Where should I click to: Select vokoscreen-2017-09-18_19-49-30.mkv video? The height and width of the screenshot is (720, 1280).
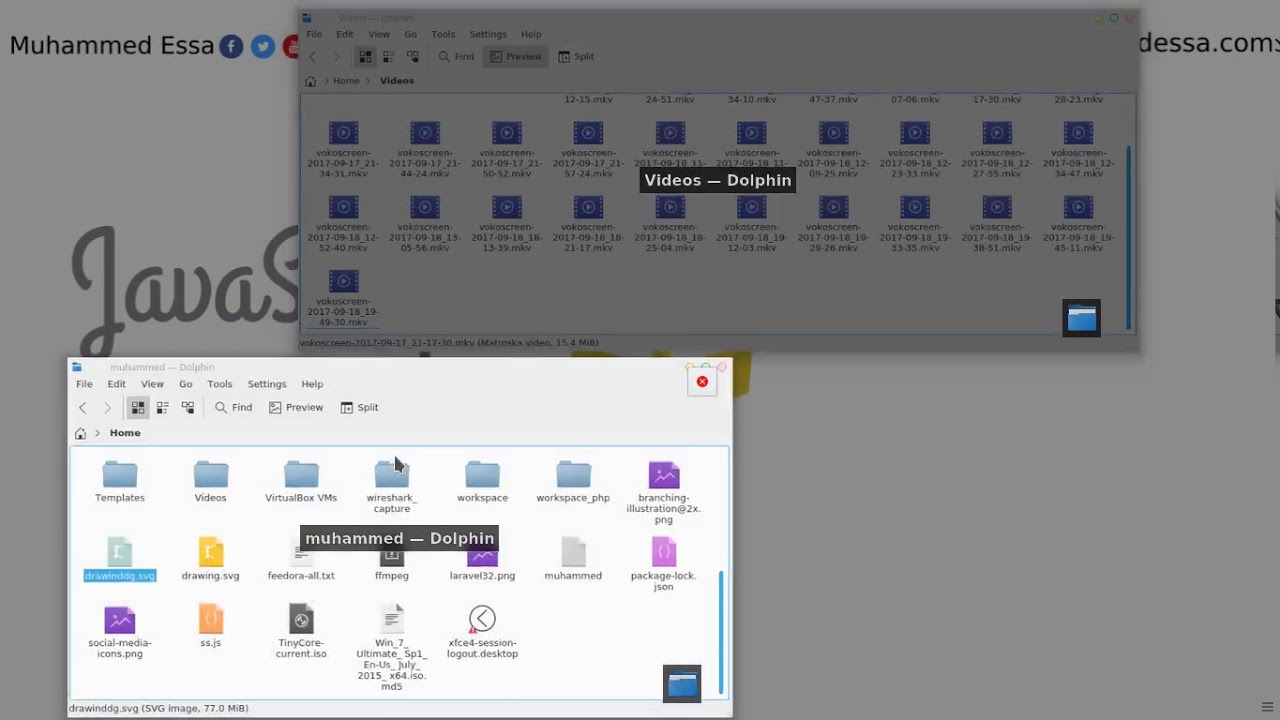[343, 298]
